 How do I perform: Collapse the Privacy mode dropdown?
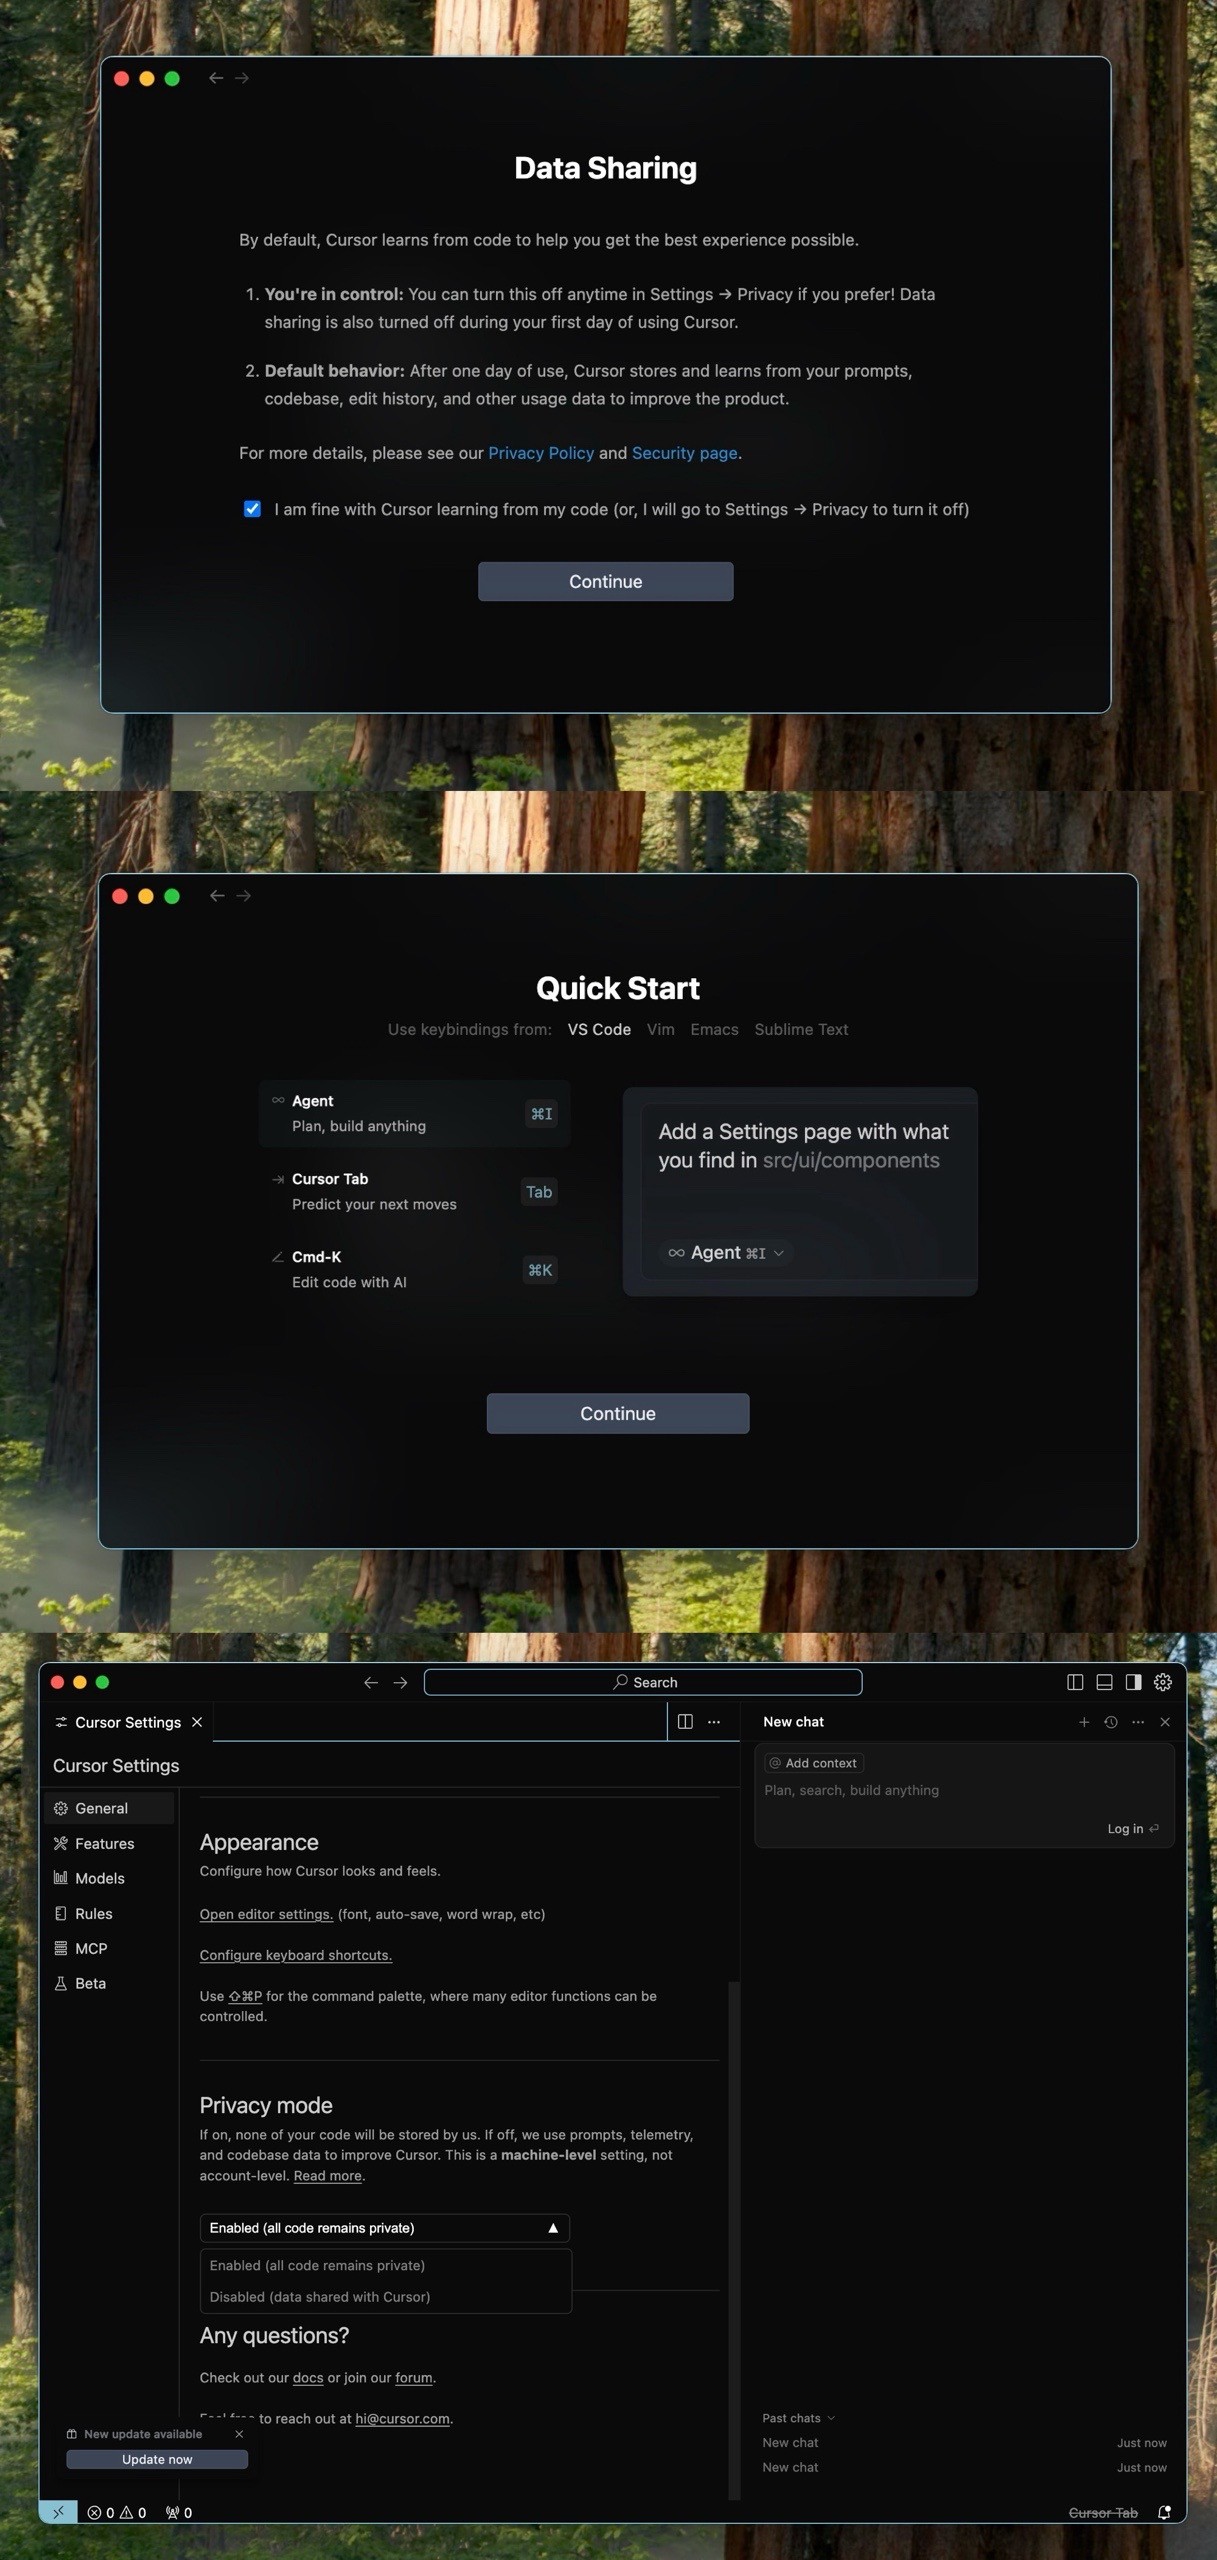click(384, 2228)
